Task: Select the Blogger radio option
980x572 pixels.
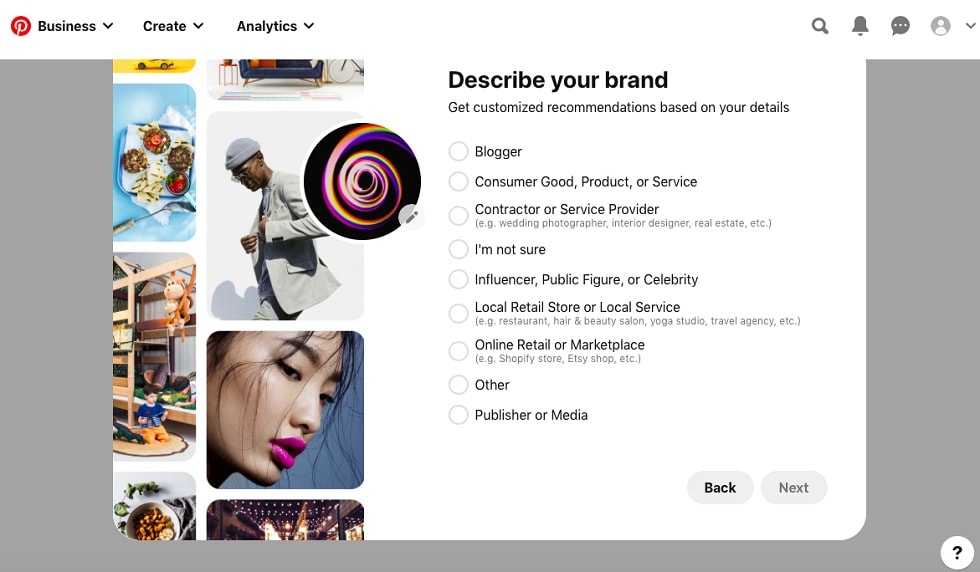Action: pos(458,151)
